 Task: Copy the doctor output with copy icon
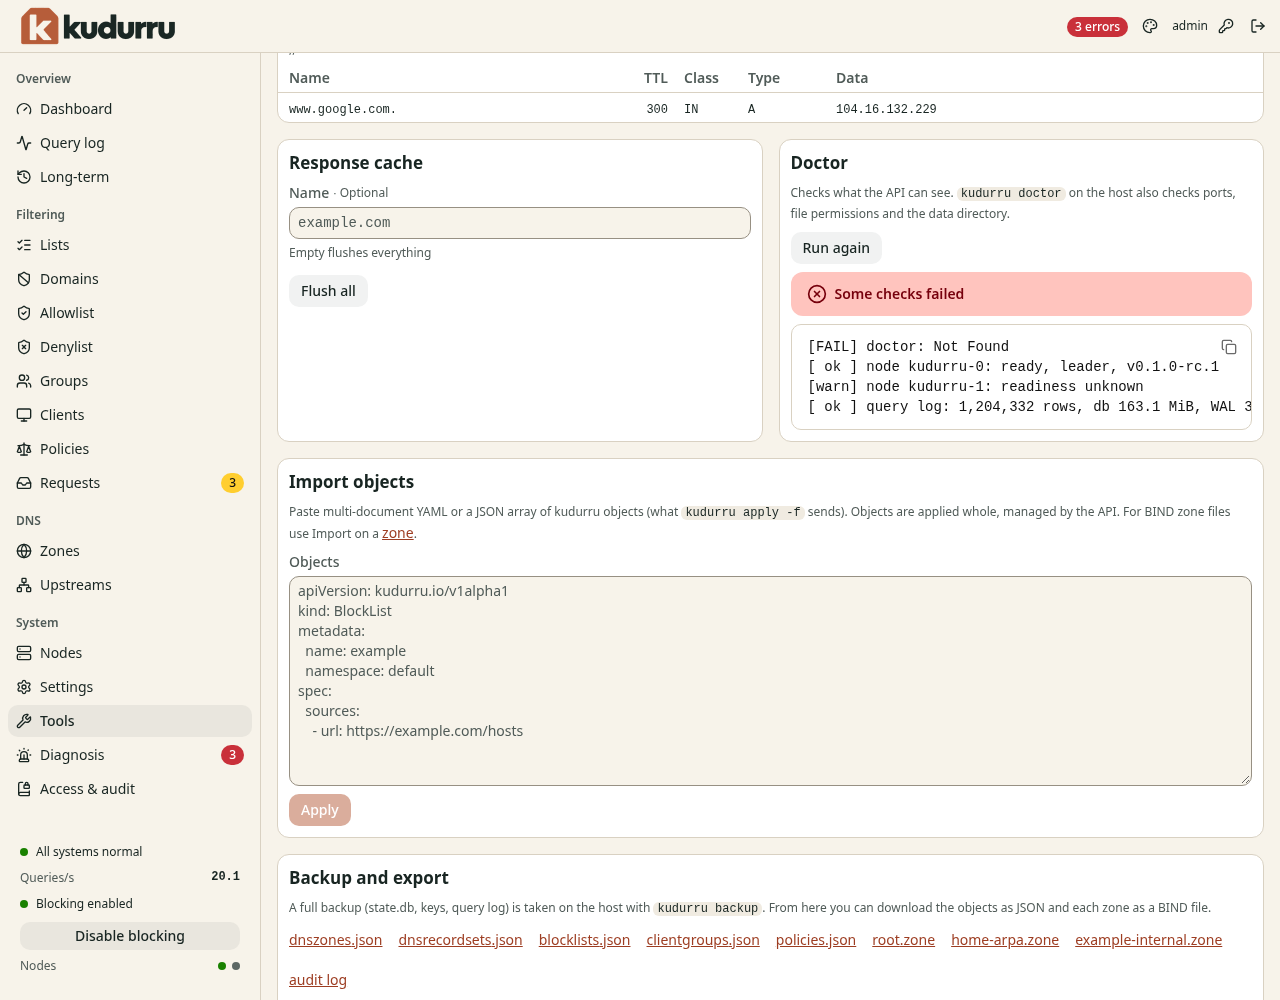pos(1229,347)
